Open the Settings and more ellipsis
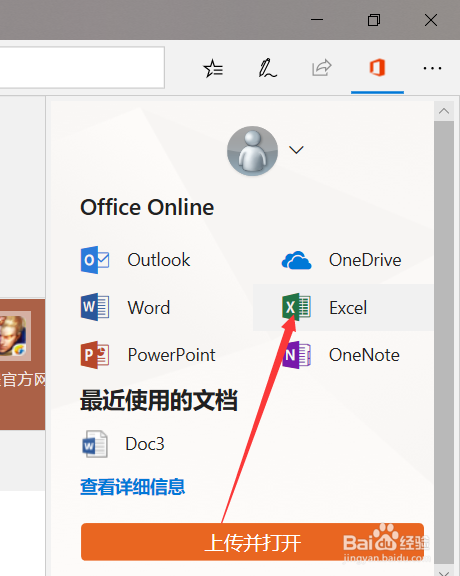The height and width of the screenshot is (576, 460). pos(432,68)
